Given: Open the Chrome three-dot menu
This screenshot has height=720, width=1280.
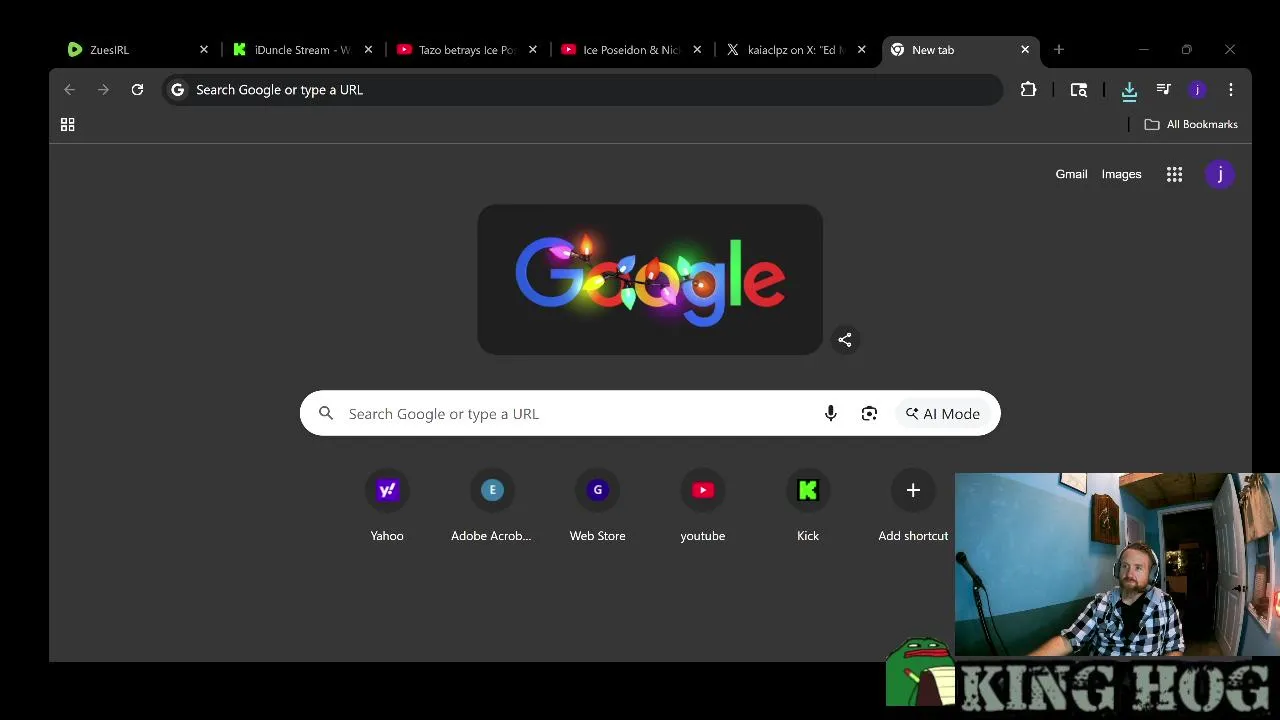Looking at the screenshot, I should [1231, 90].
